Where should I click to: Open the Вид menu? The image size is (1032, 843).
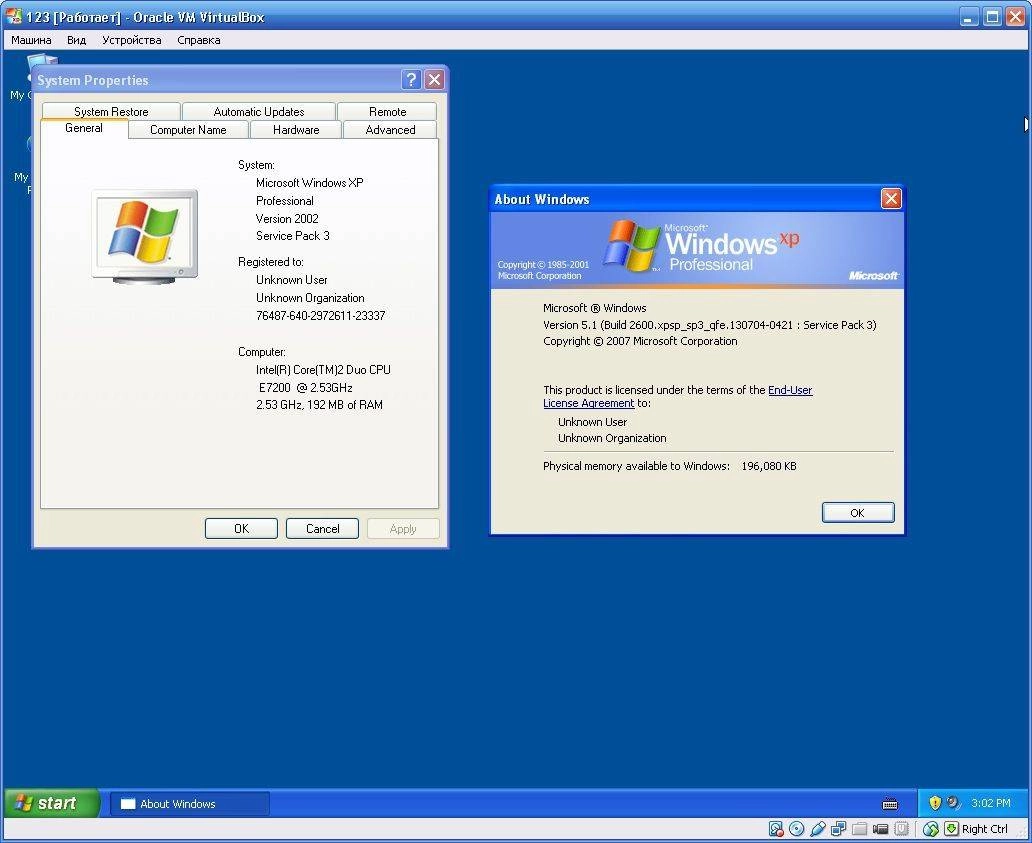76,39
